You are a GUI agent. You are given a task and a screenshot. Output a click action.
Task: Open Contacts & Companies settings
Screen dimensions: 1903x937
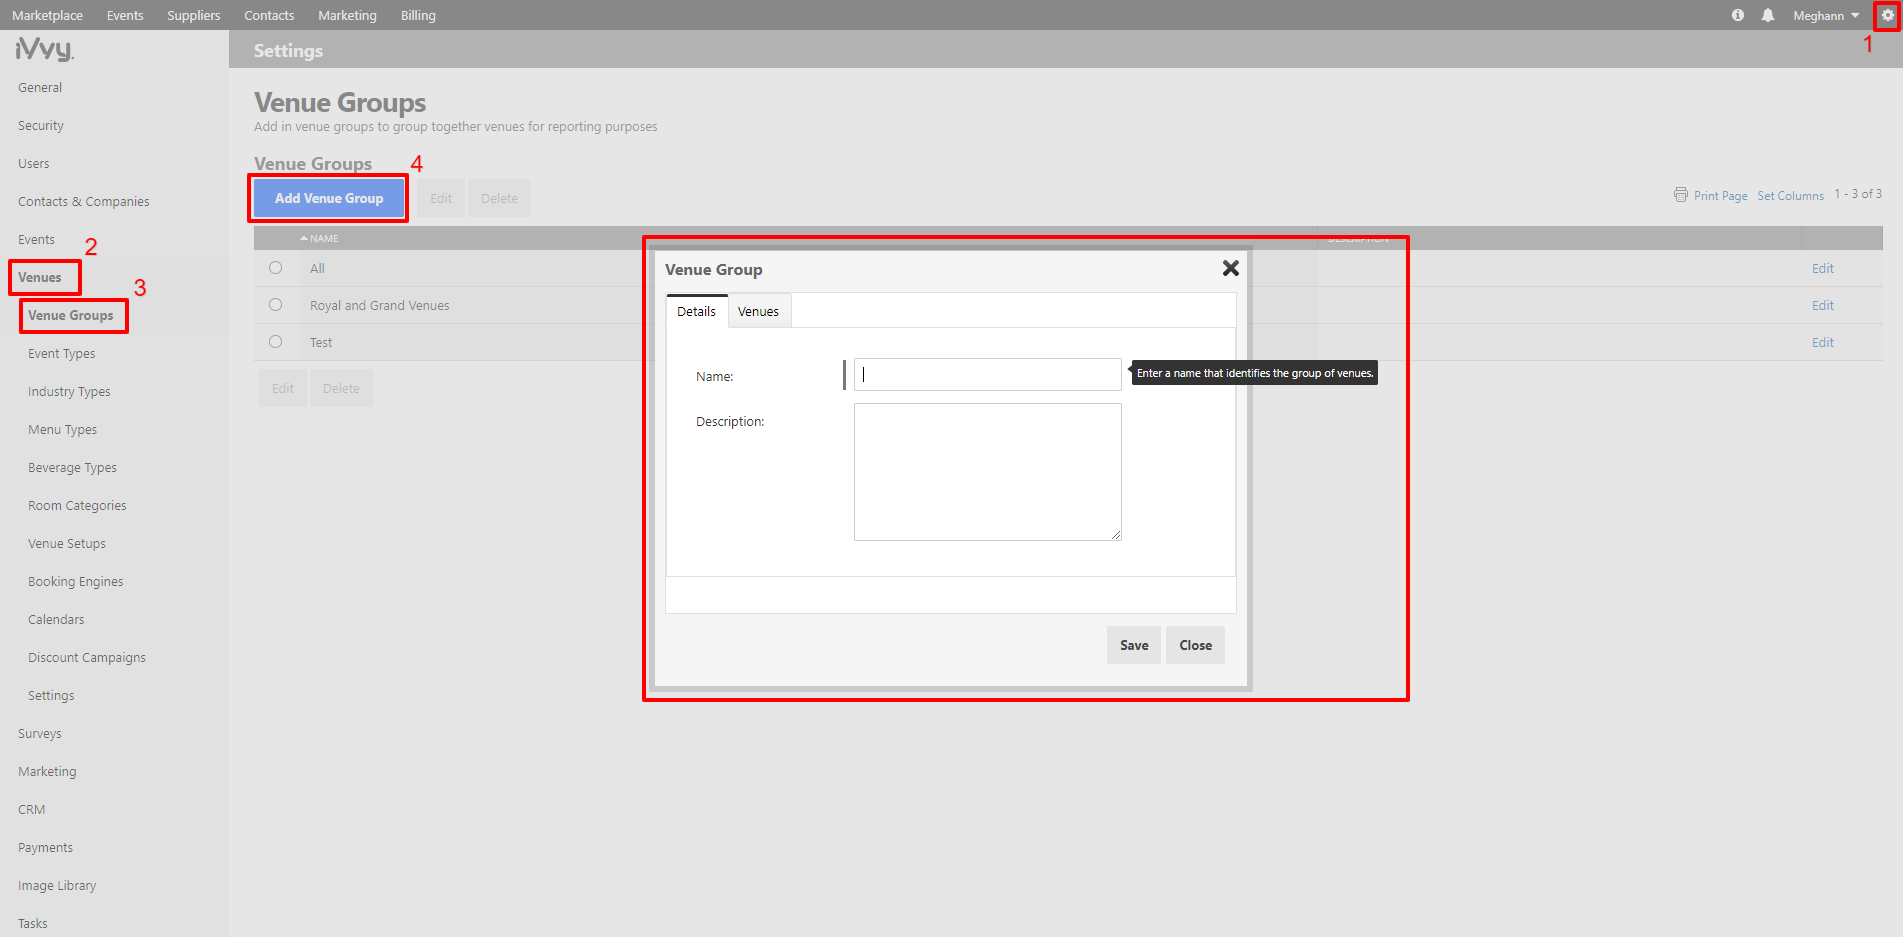point(84,201)
